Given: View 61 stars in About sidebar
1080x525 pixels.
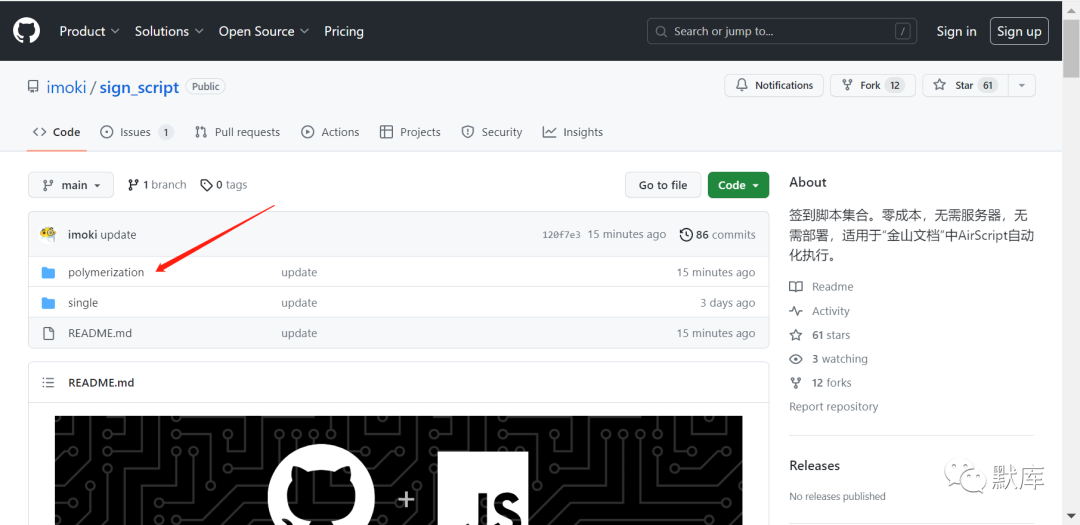Looking at the screenshot, I should coord(820,335).
